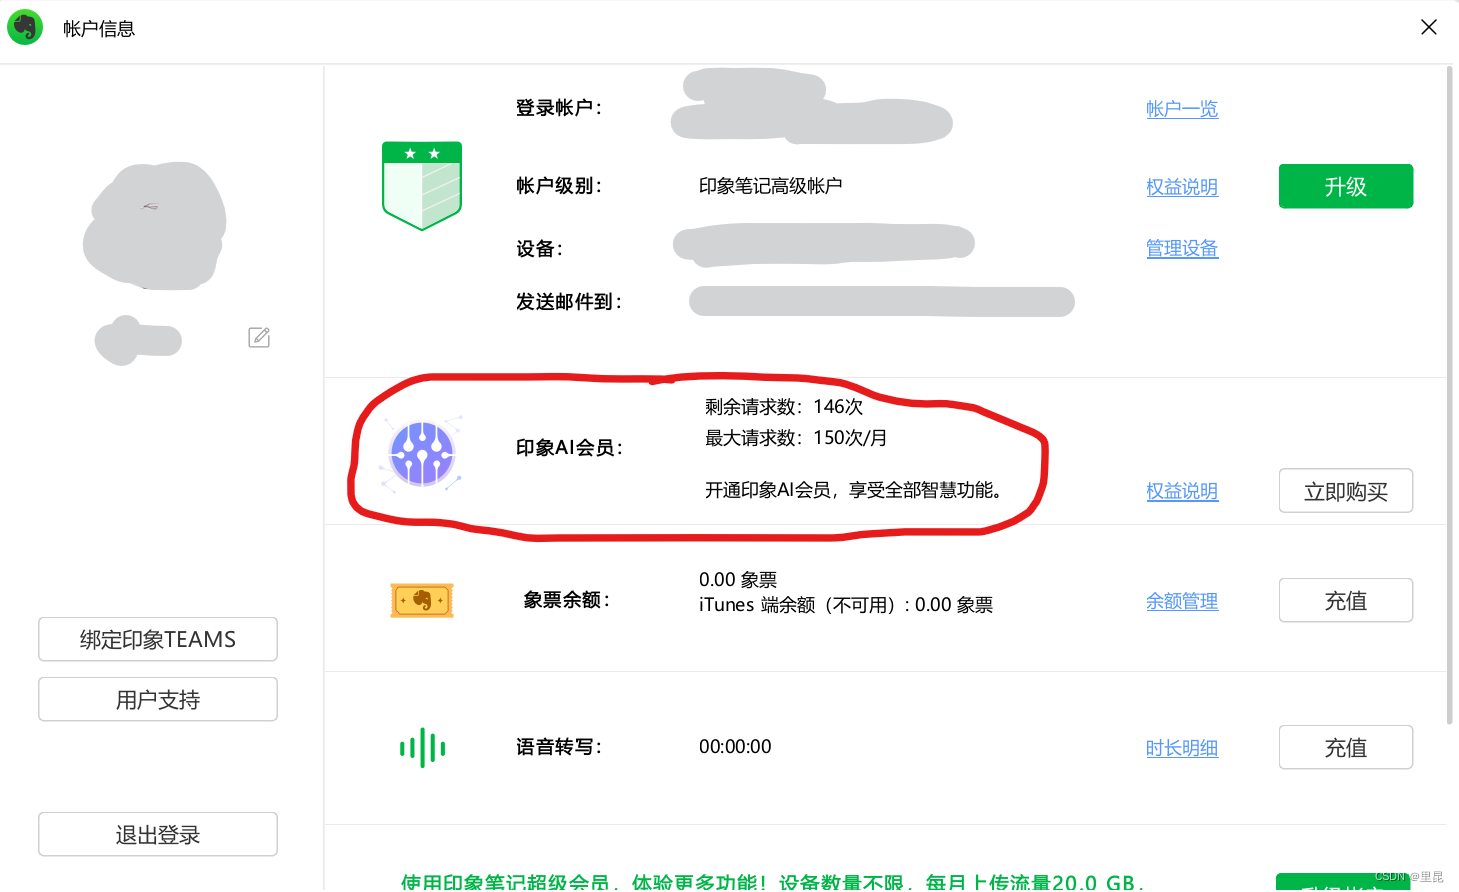Open the 管理设备 link
1459x892 pixels.
pyautogui.click(x=1182, y=248)
